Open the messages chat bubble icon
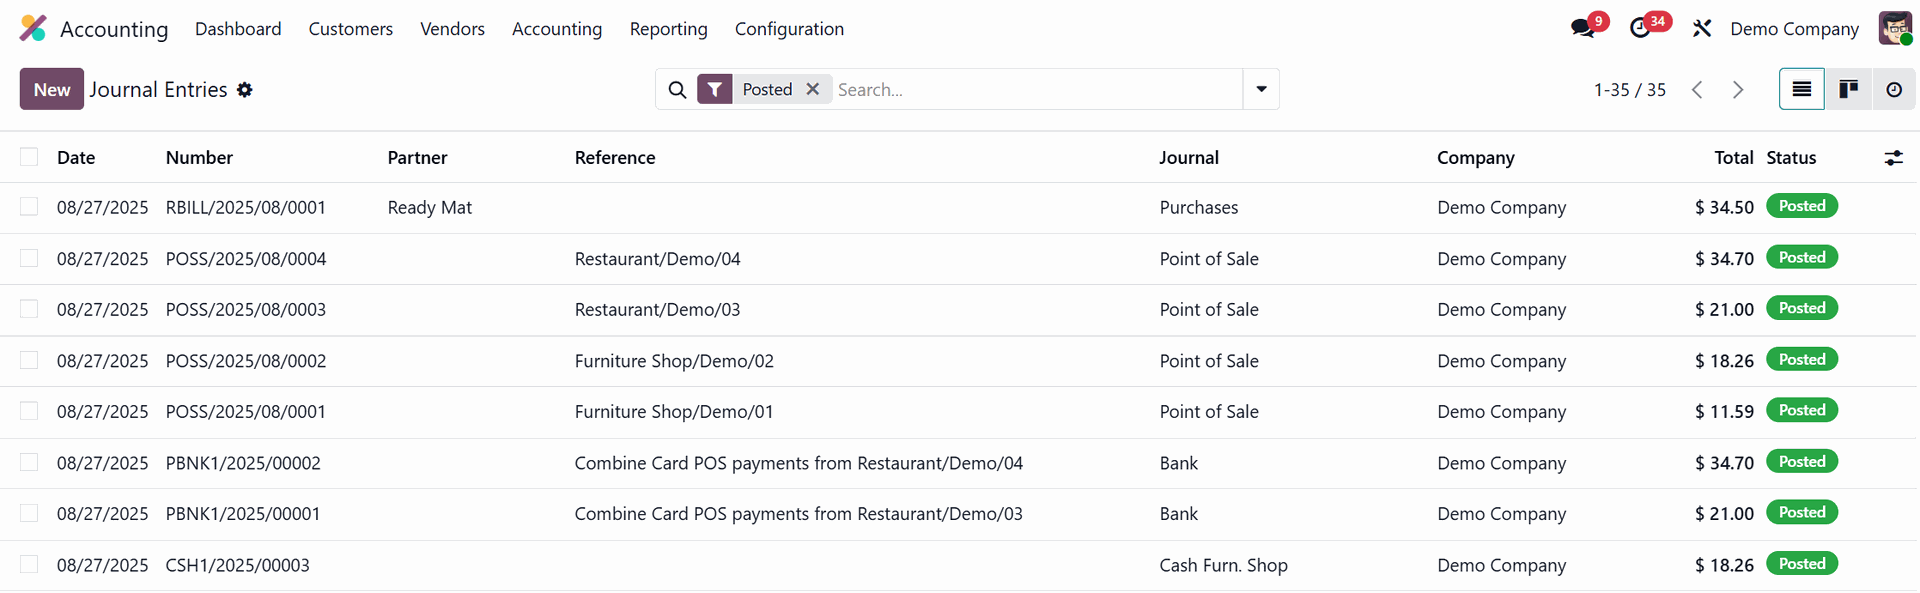The image size is (1920, 593). [1583, 29]
